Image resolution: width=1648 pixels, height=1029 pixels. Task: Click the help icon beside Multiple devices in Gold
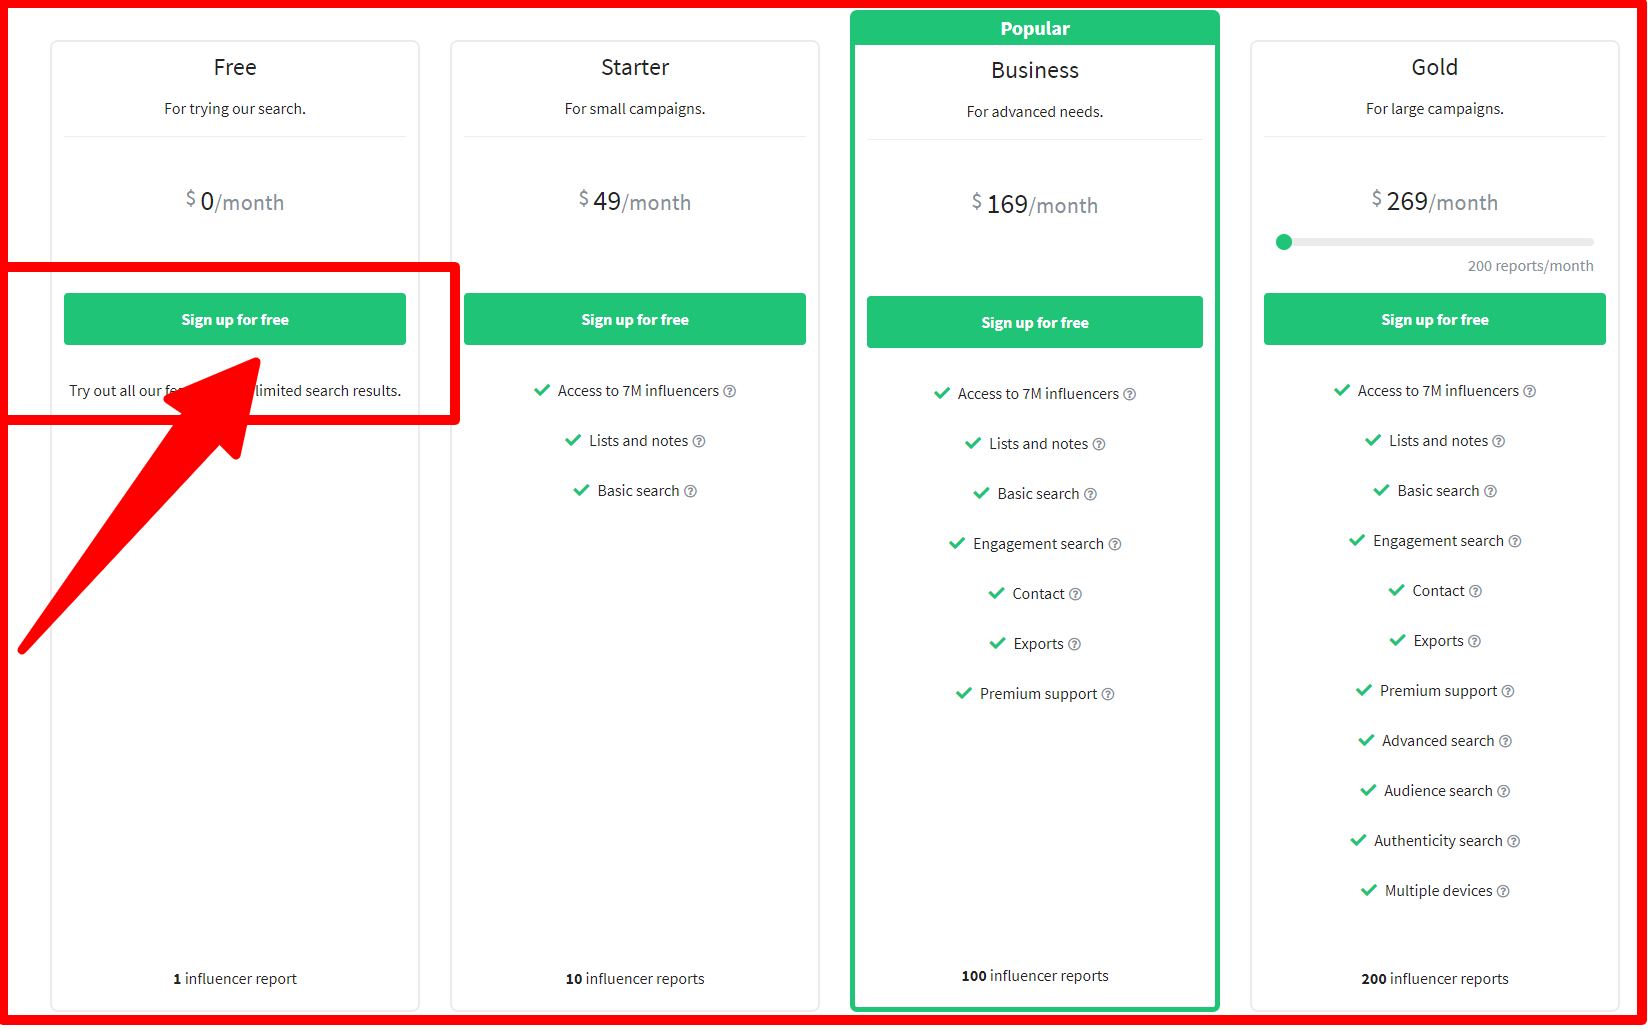click(1503, 891)
